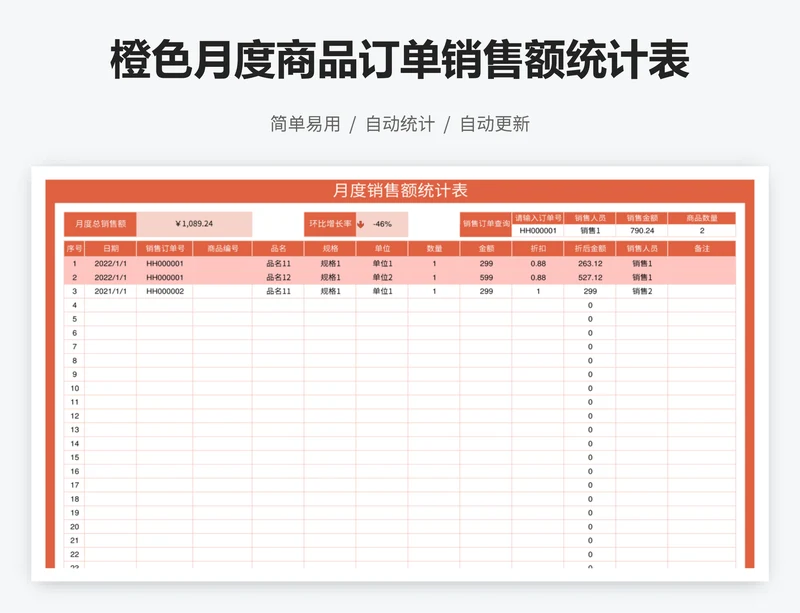
Task: Click the 263.12 discounted amount cell
Action: [590, 264]
